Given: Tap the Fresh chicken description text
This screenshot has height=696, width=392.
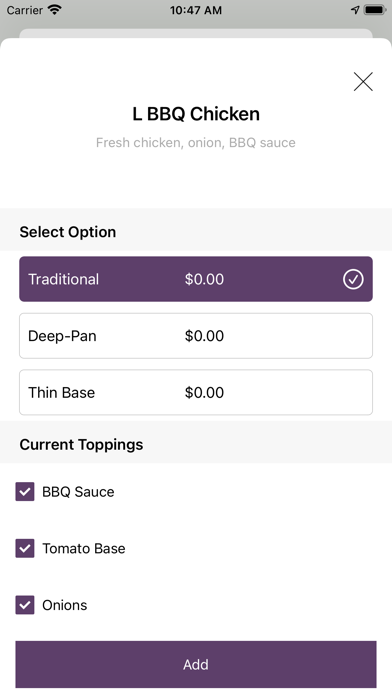Looking at the screenshot, I should pos(196,142).
